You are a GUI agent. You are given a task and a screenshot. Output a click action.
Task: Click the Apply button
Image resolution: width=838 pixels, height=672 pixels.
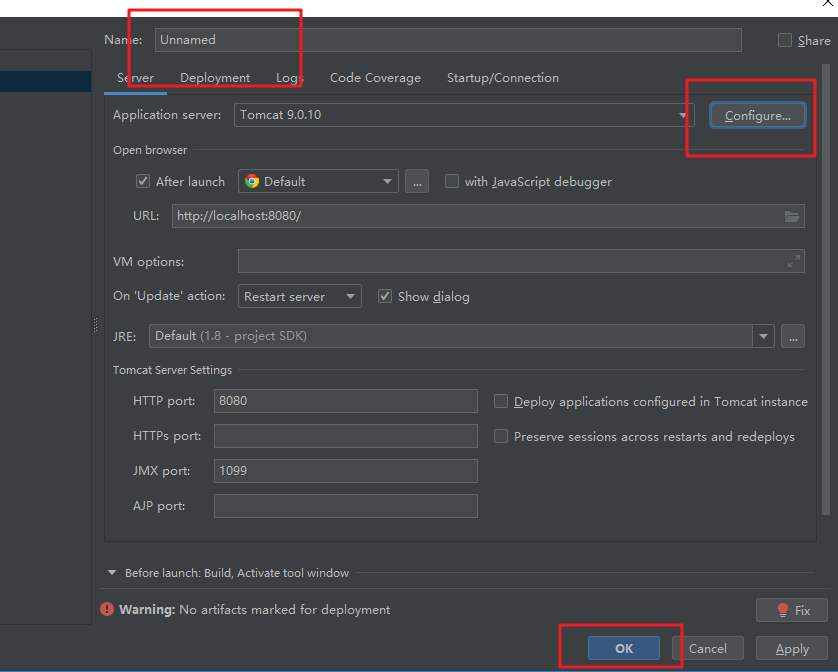click(792, 648)
